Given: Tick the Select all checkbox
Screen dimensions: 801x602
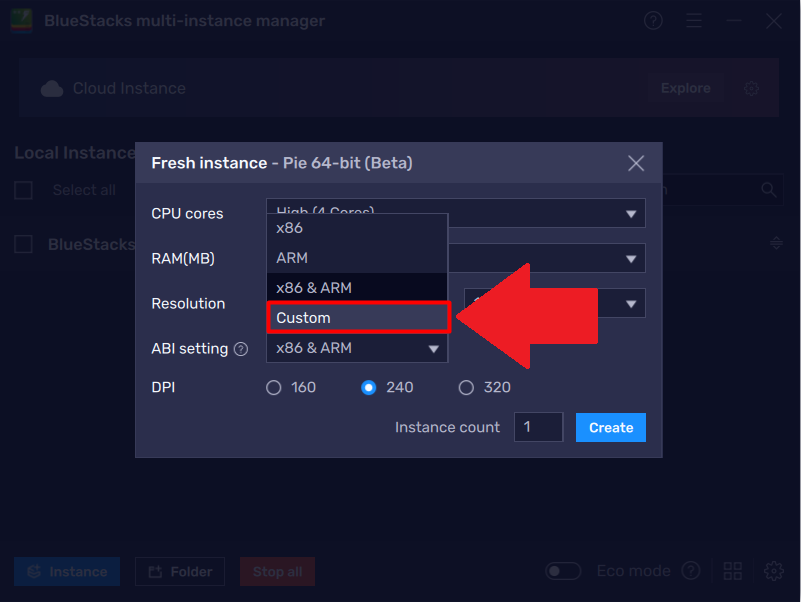Looking at the screenshot, I should tap(23, 190).
